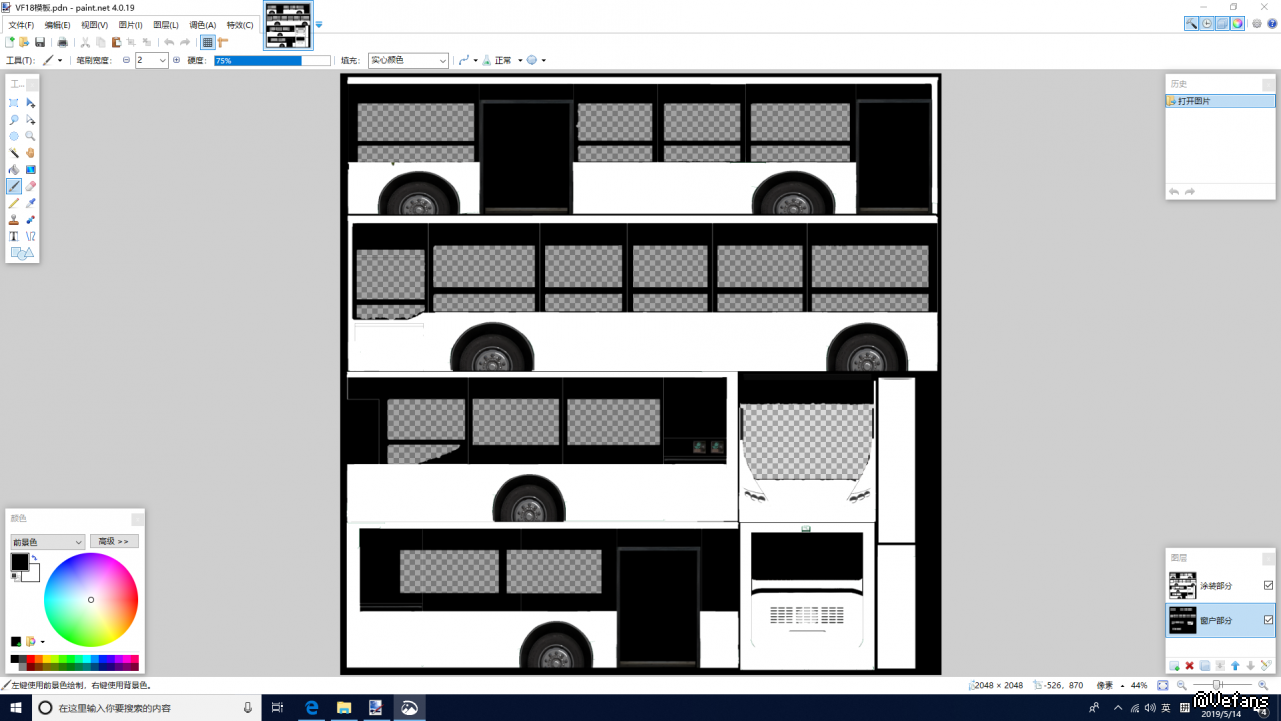Open the 填充 fill style dropdown
The image size is (1281, 721).
[408, 60]
